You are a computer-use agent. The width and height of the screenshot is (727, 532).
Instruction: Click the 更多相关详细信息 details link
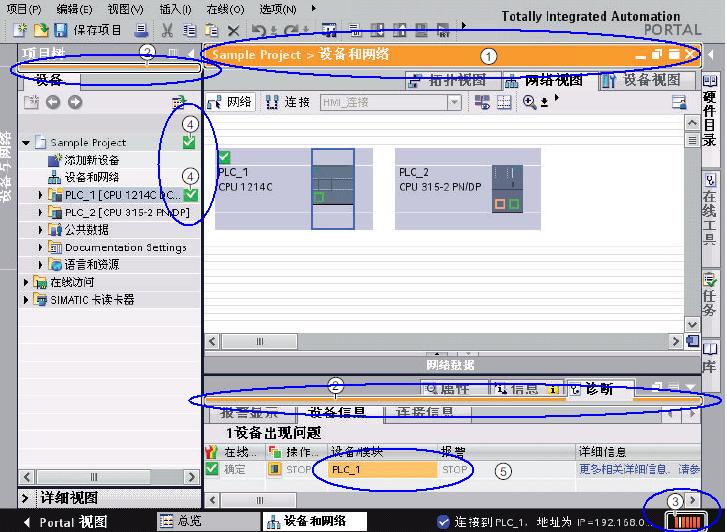point(639,469)
